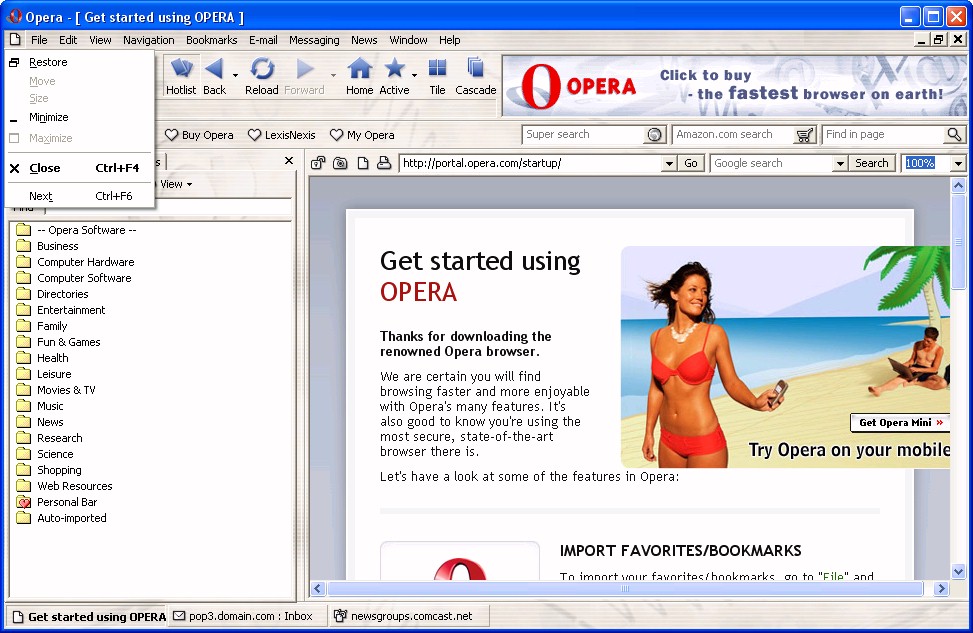Open the Movies & TV folder
This screenshot has height=633, width=973.
[x=56, y=390]
